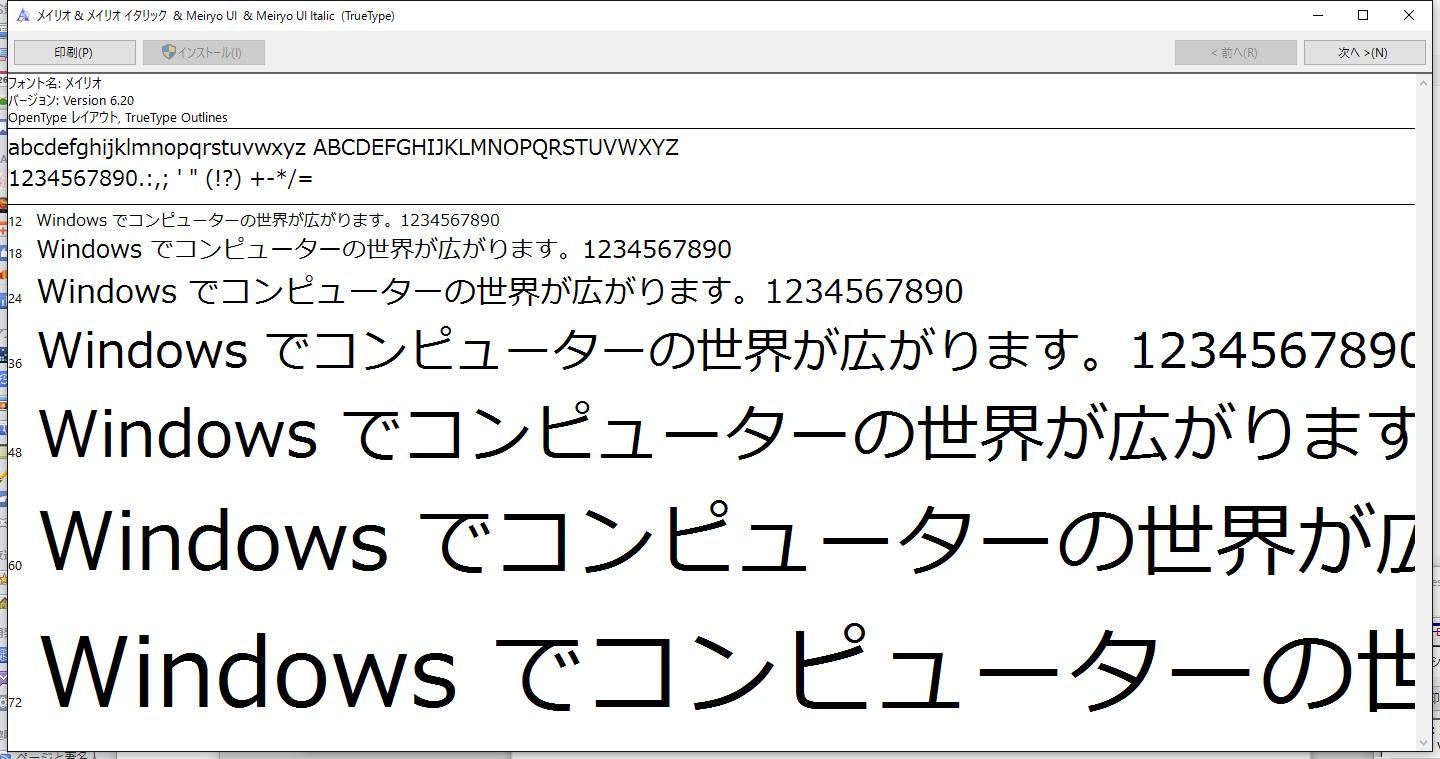Click the digits and symbols sample line

(160, 179)
